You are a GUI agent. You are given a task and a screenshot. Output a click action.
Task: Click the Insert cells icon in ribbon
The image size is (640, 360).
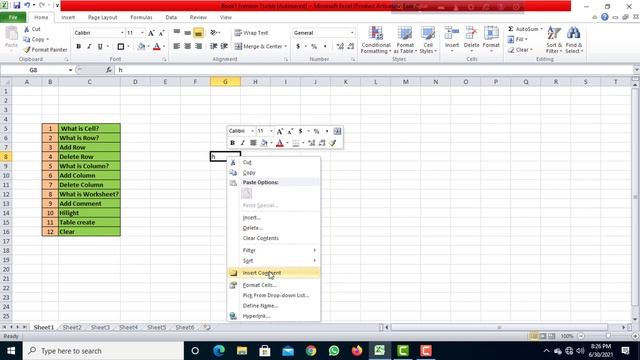[x=452, y=33]
